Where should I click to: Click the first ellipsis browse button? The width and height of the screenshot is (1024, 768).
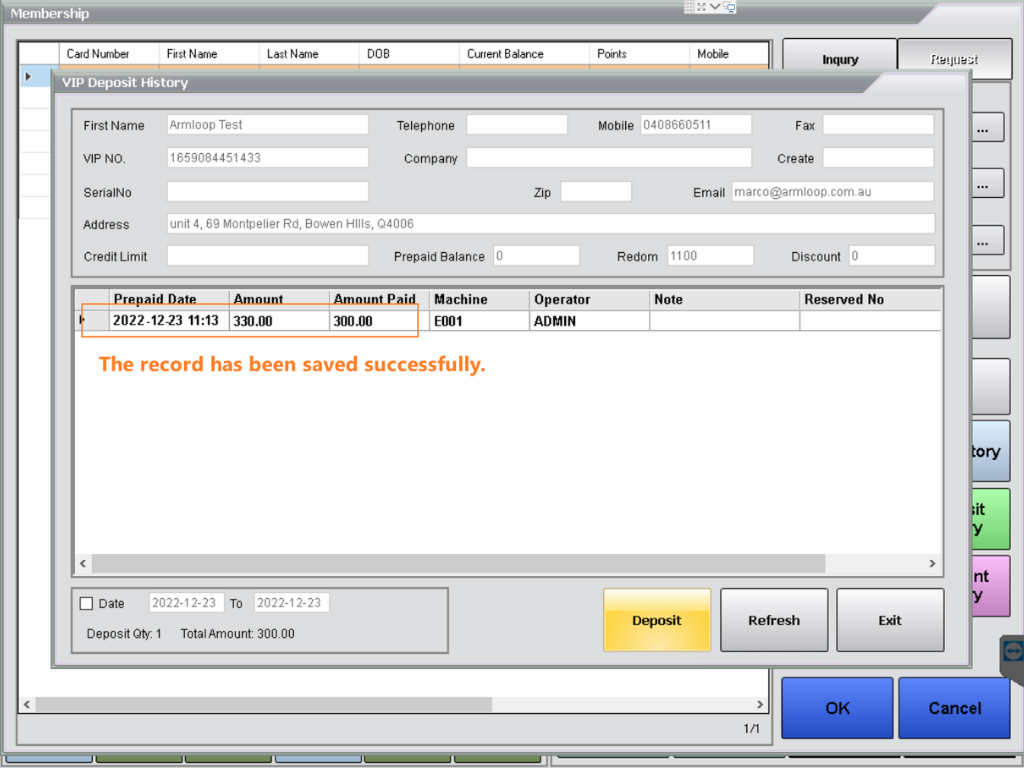click(x=982, y=130)
